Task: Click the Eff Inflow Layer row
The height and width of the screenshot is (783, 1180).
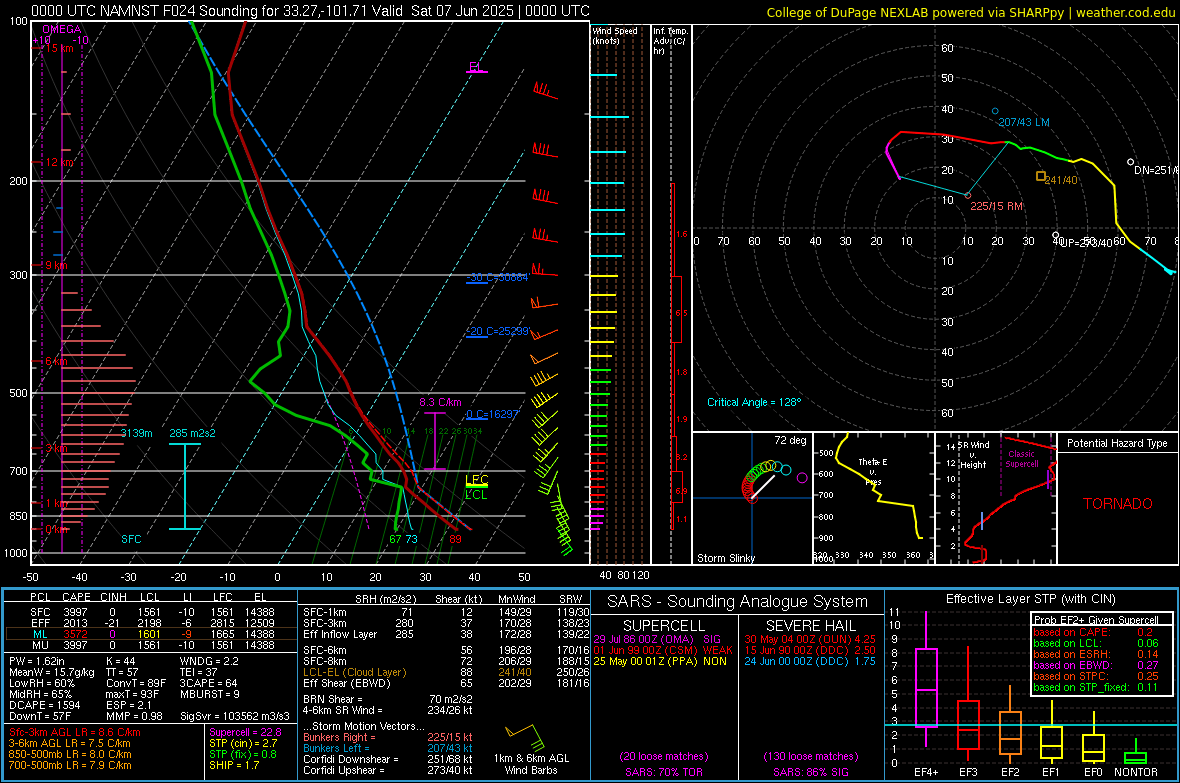Action: click(445, 634)
